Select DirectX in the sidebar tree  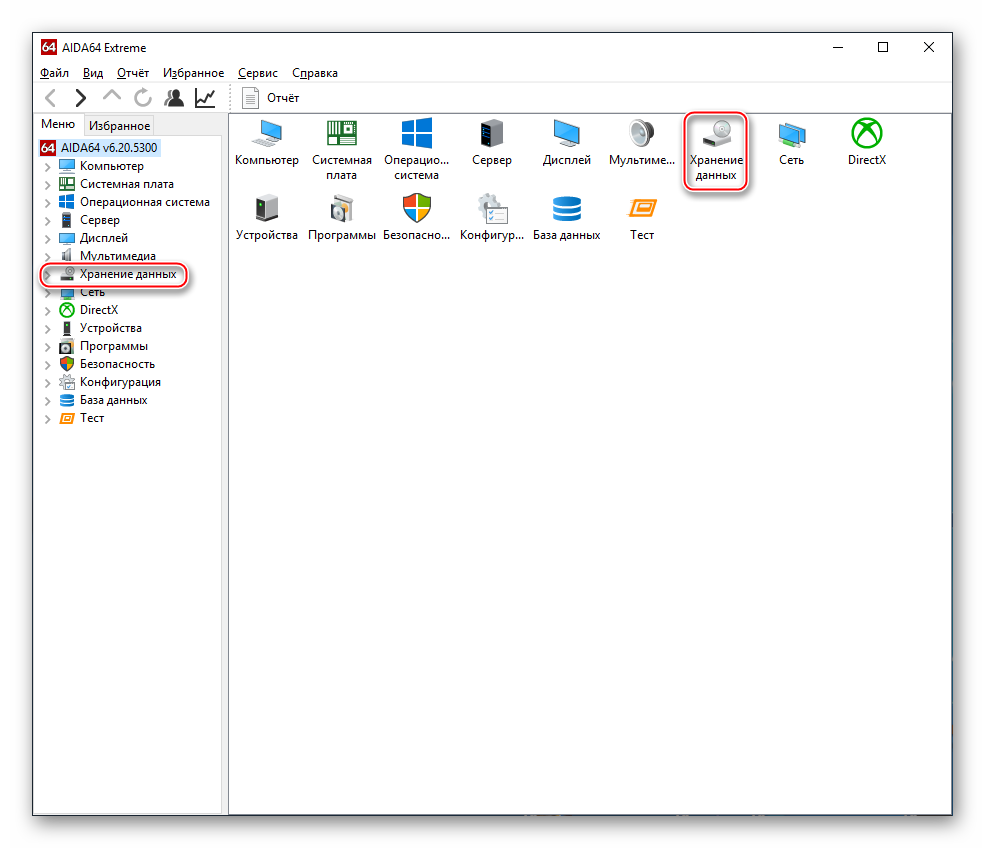tap(99, 310)
